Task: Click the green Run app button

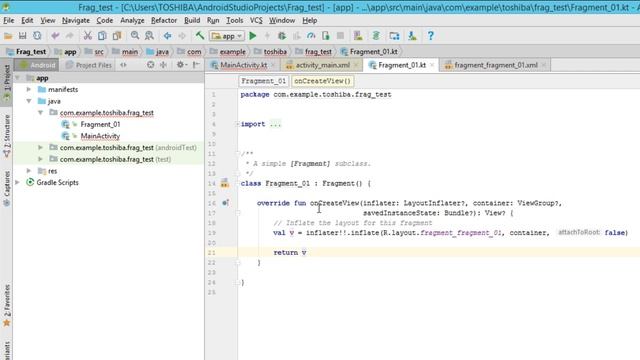Action: coord(253,36)
